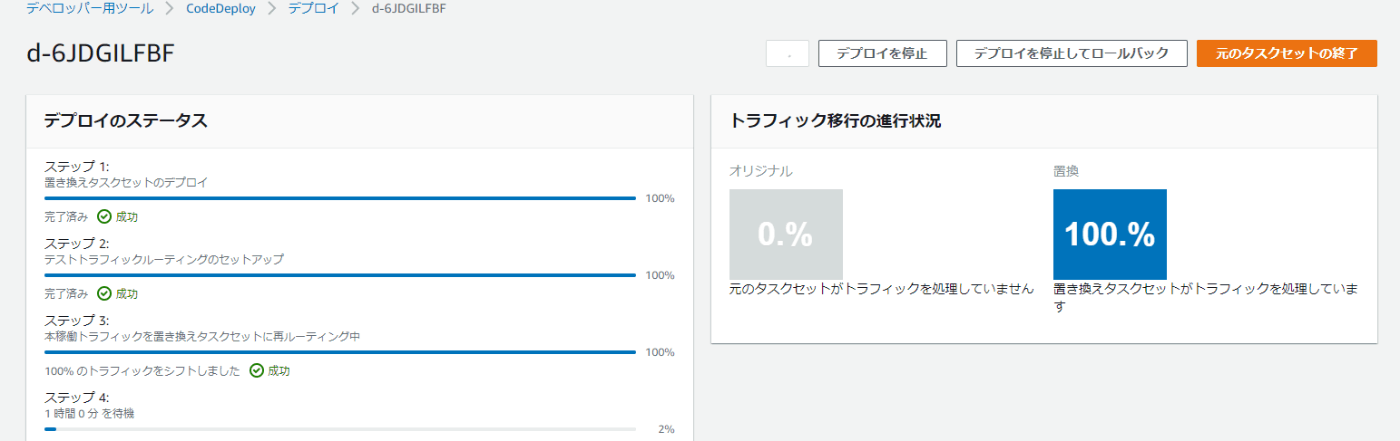This screenshot has height=441, width=1400.
Task: Click the ステップ 3 progress bar
Action: coord(340,352)
